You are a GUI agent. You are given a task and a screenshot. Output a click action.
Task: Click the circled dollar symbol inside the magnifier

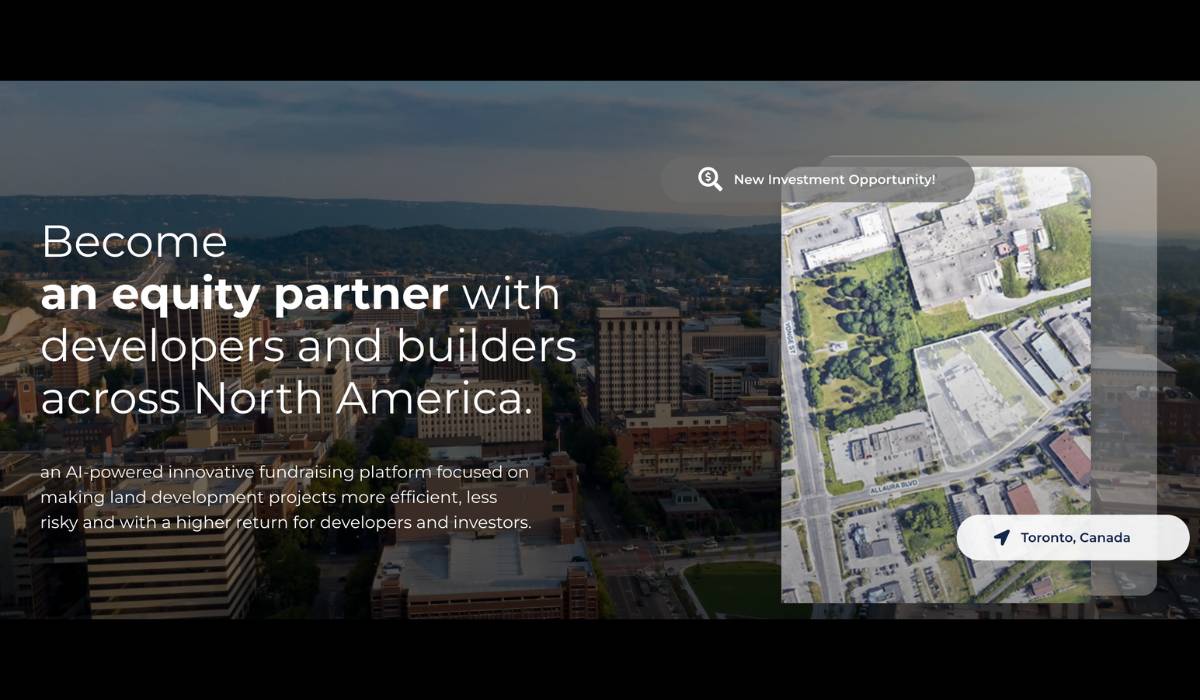pyautogui.click(x=709, y=179)
